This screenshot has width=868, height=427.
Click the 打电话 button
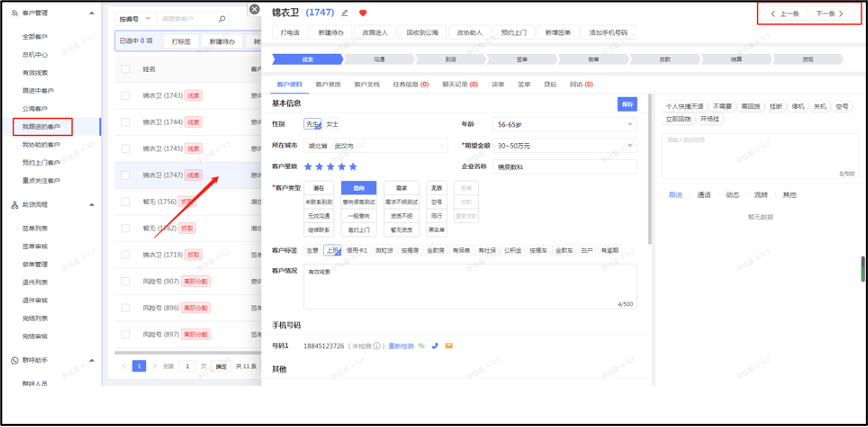pyautogui.click(x=290, y=32)
